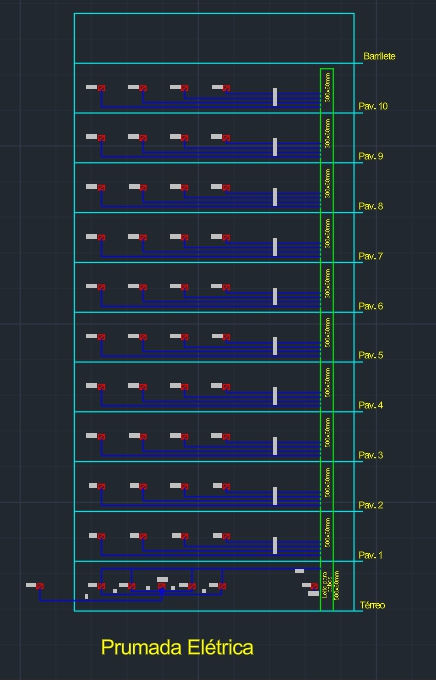This screenshot has width=436, height=680.
Task: Select the 'Prumada Elétrica' title text
Action: click(x=177, y=647)
